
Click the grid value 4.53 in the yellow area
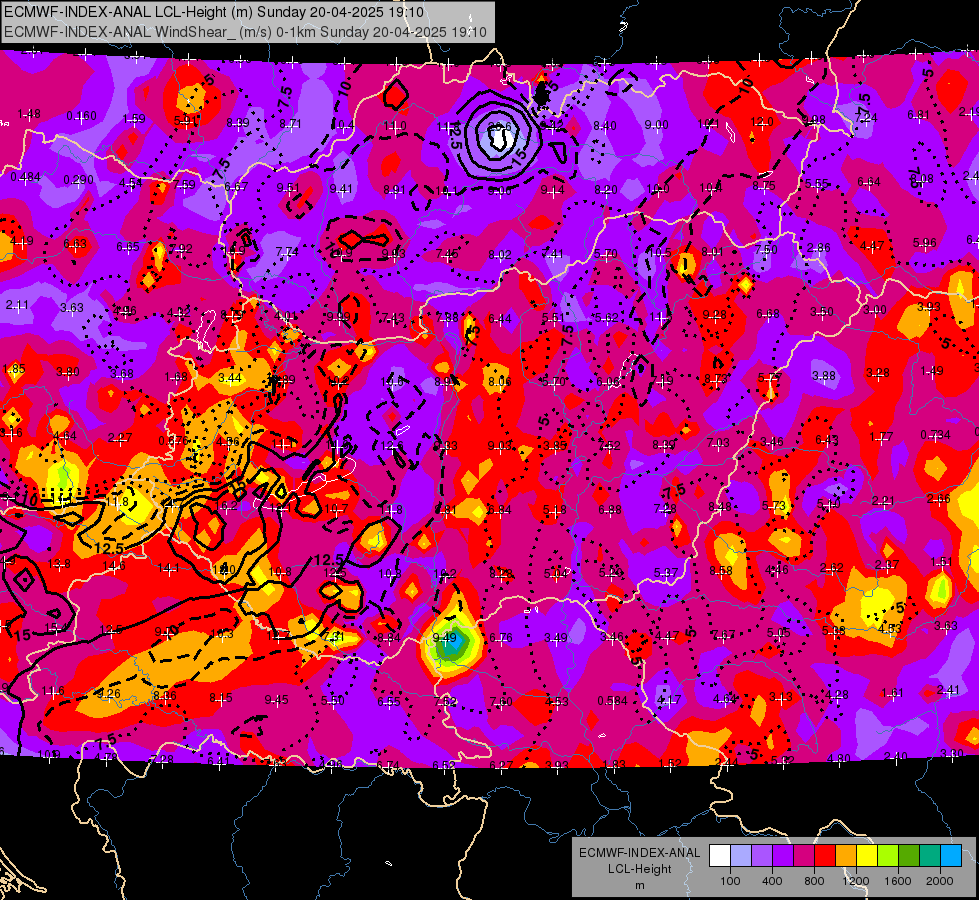889,628
